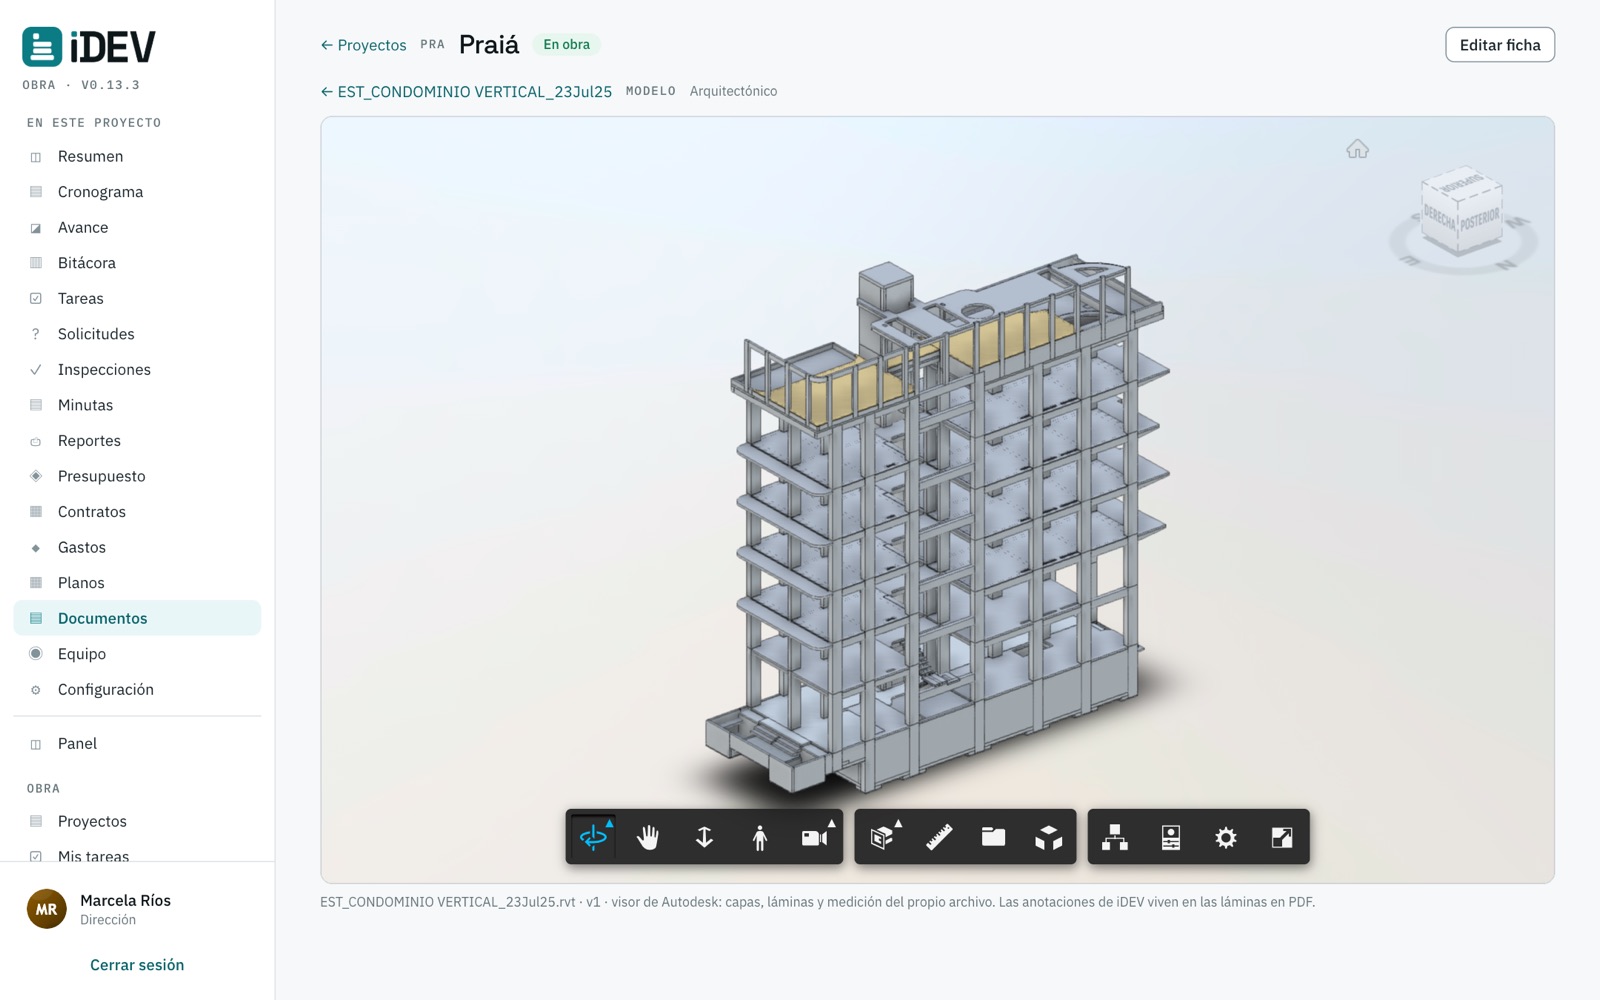The width and height of the screenshot is (1600, 1000).
Task: Go back to Proyectos link
Action: point(363,45)
